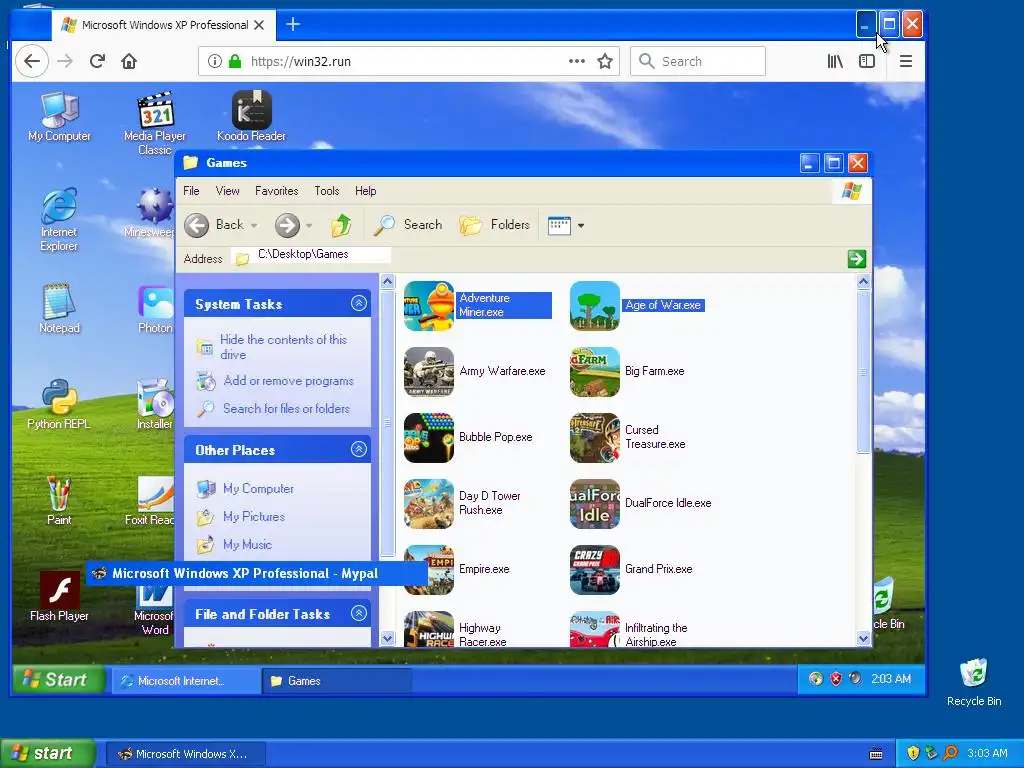Viewport: 1024px width, 768px height.
Task: Click the C:\Desktop\Games address field
Action: 312,255
